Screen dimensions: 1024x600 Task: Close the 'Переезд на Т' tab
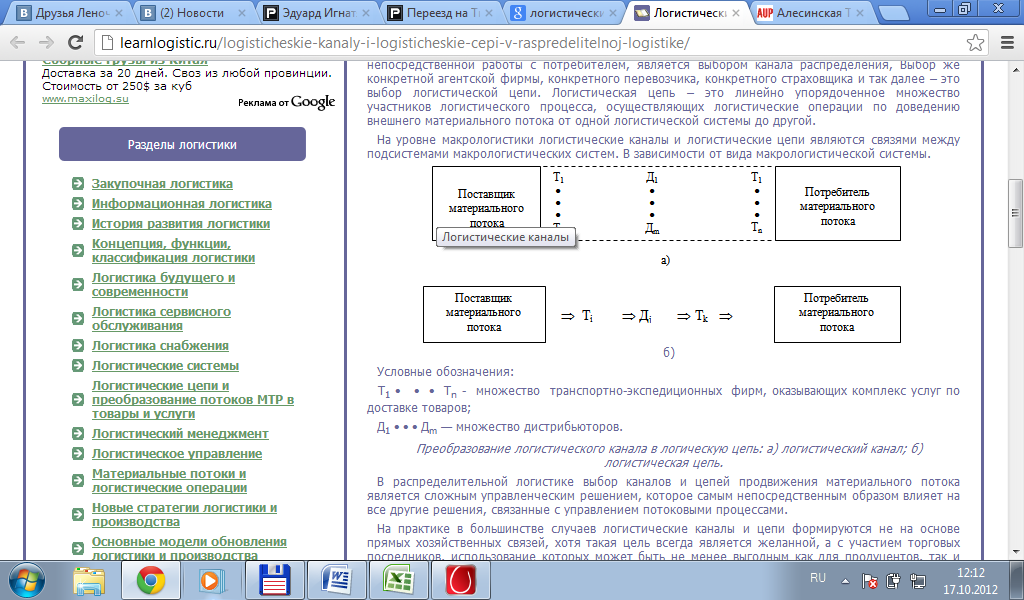[489, 12]
